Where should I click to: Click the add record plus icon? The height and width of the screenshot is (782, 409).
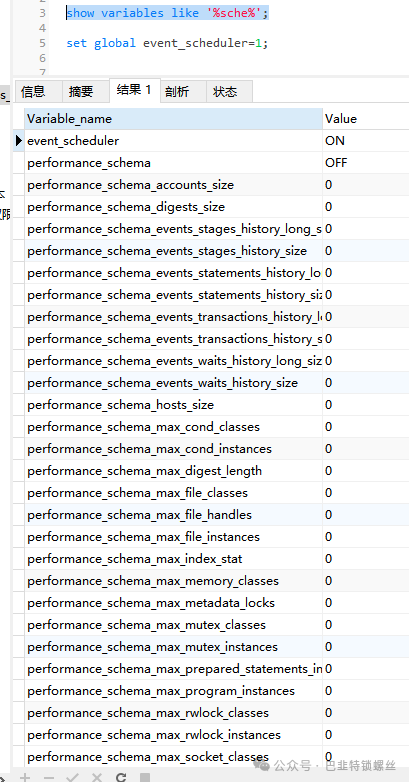click(24, 777)
